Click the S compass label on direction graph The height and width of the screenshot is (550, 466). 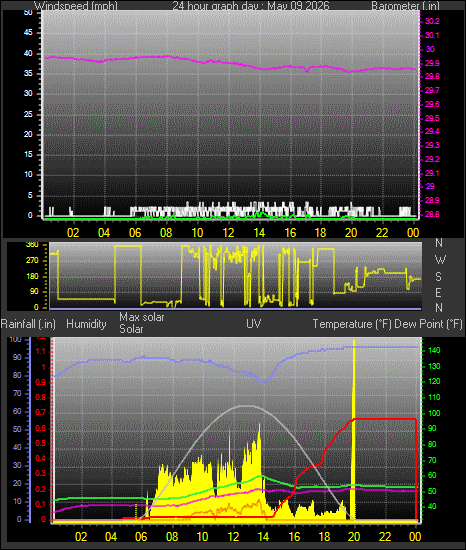[x=438, y=277]
